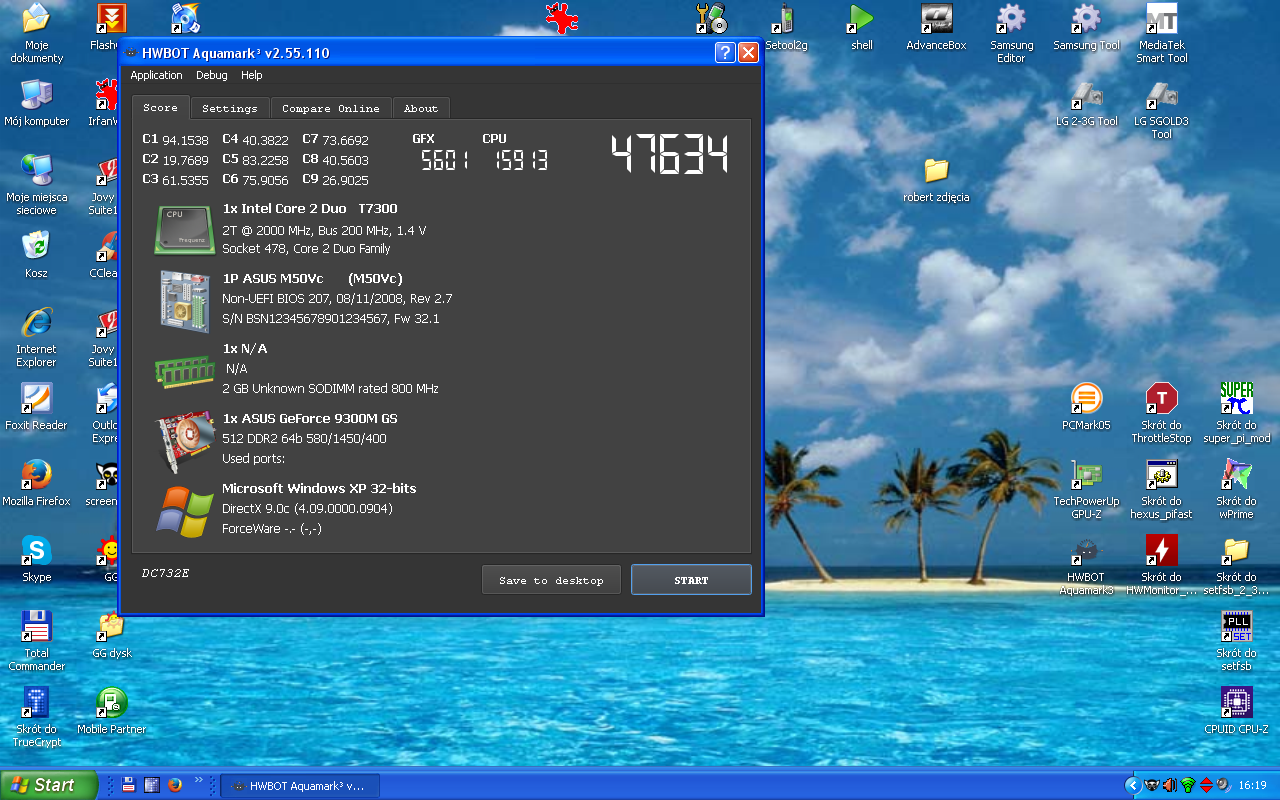
Task: Open the Help menu in Aquamark
Action: (x=252, y=75)
